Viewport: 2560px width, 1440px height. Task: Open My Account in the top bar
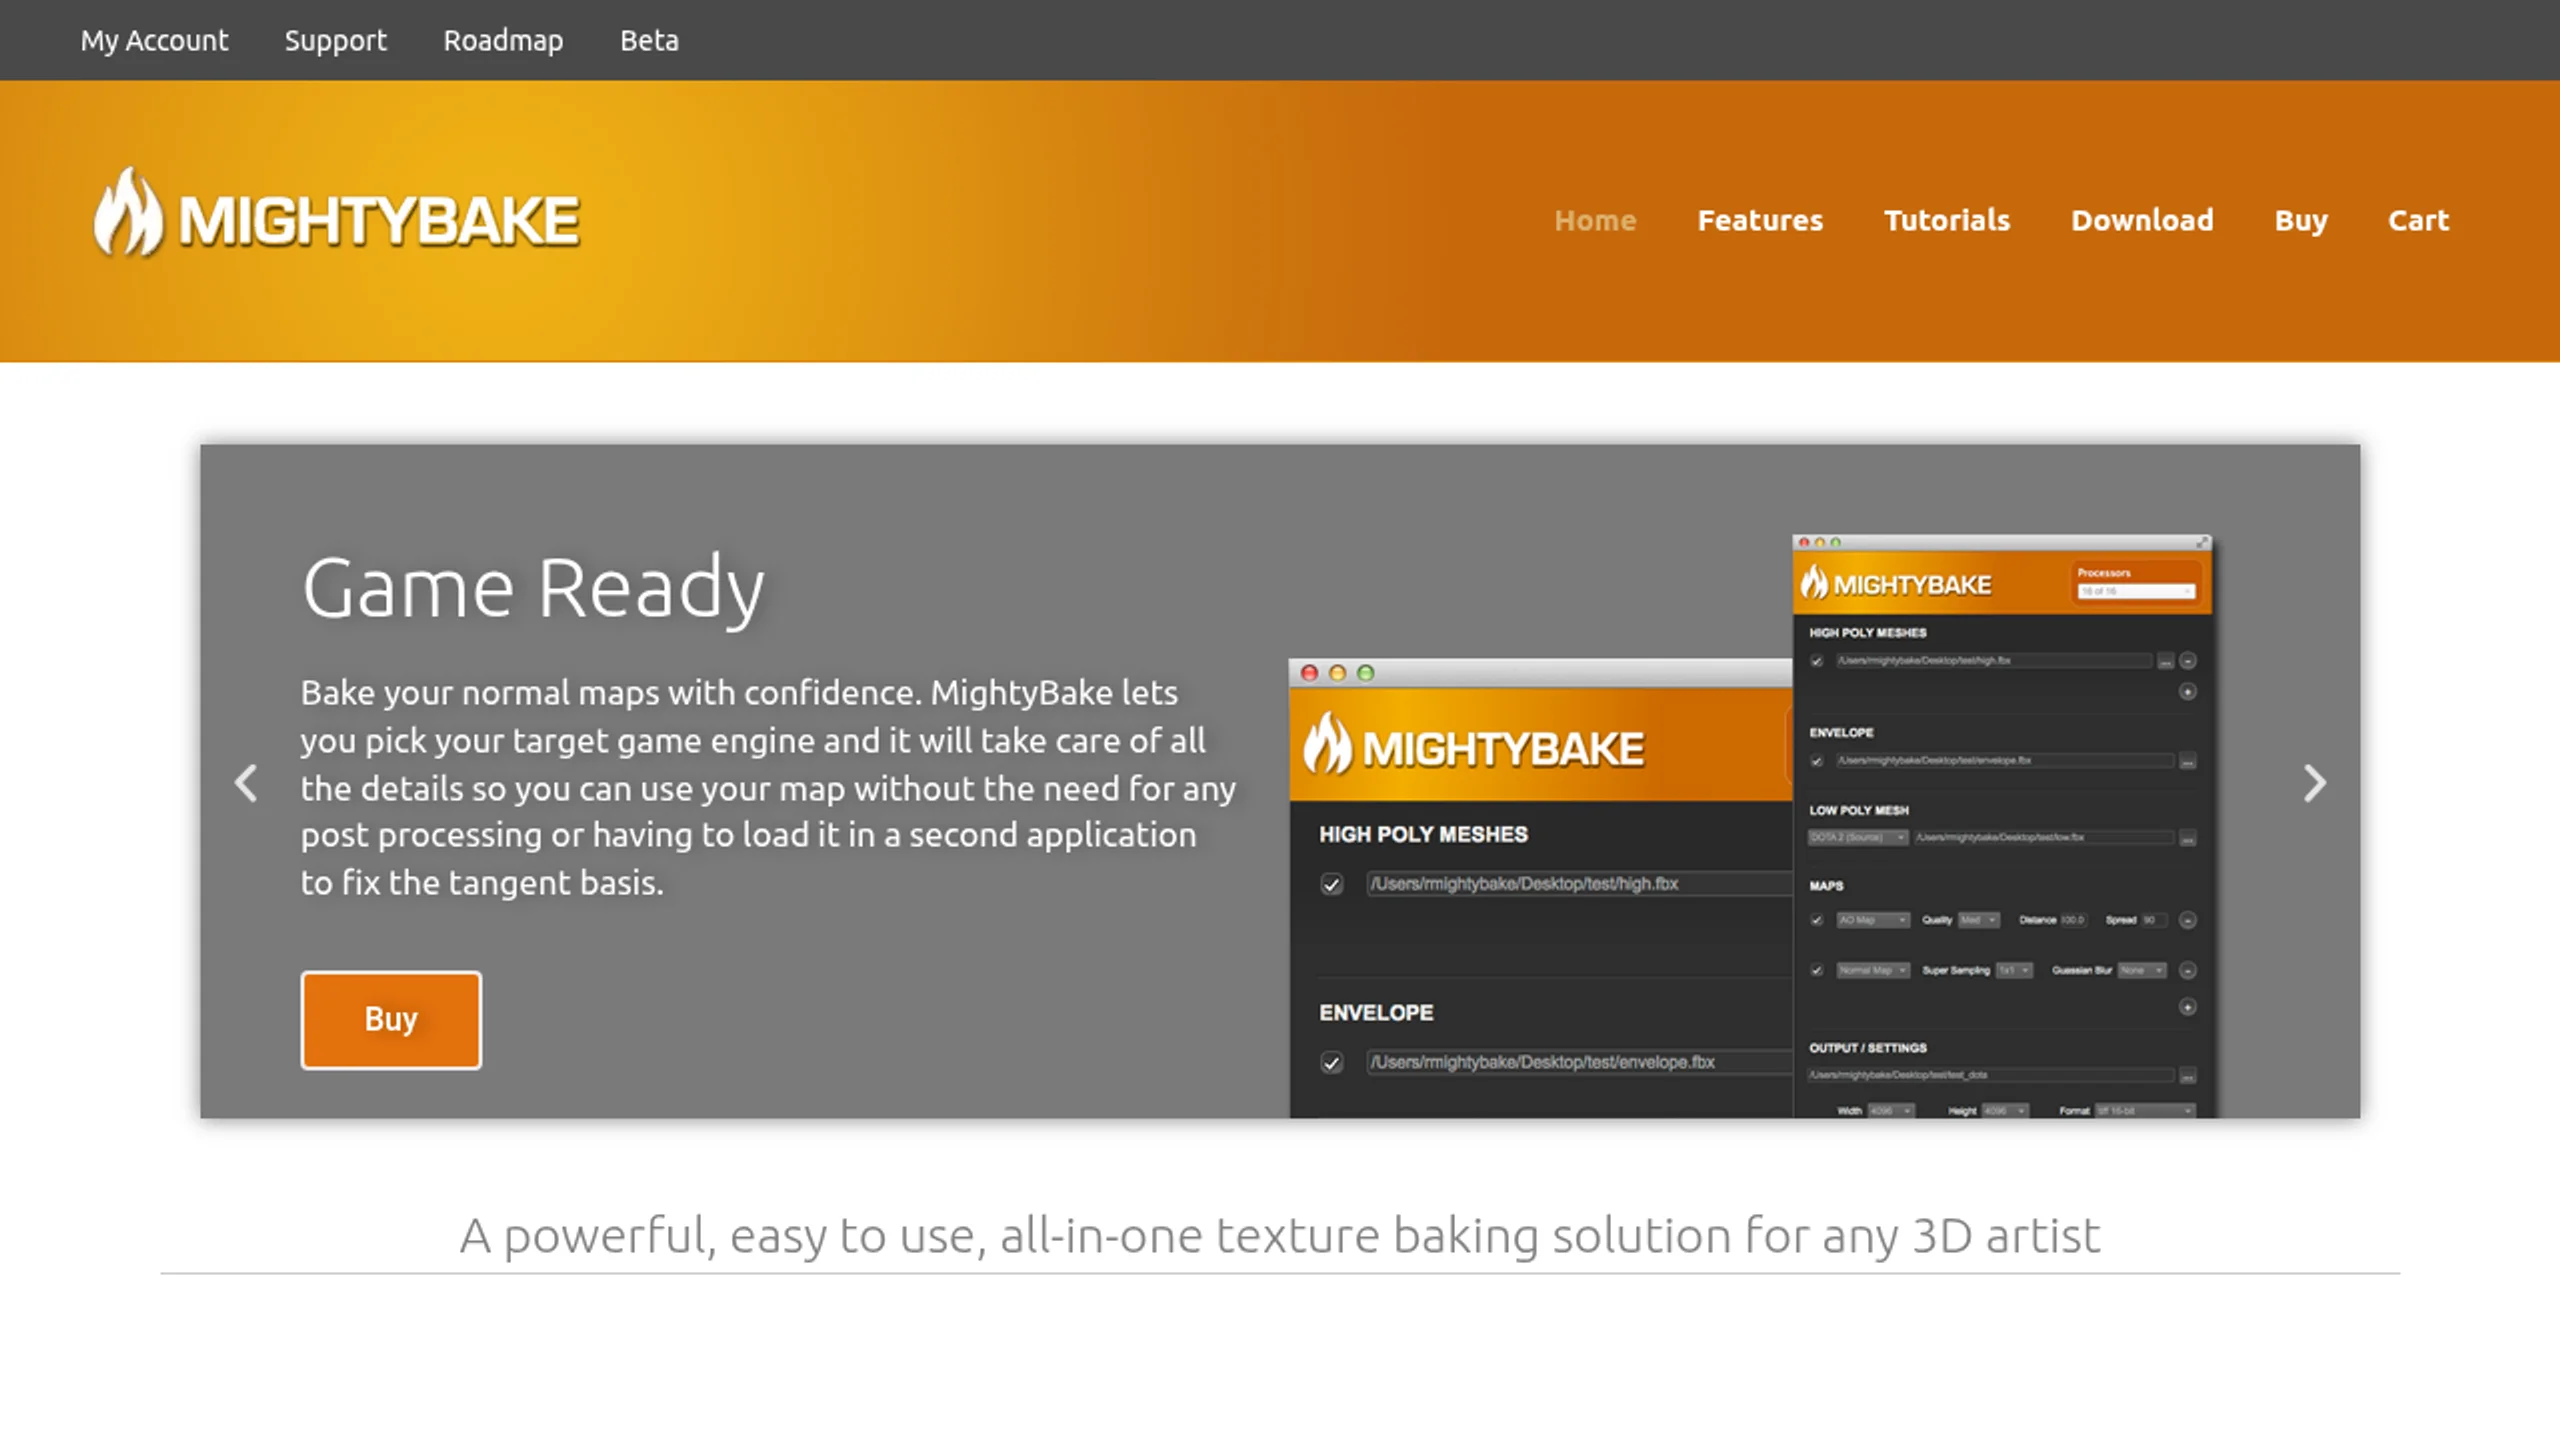(154, 40)
